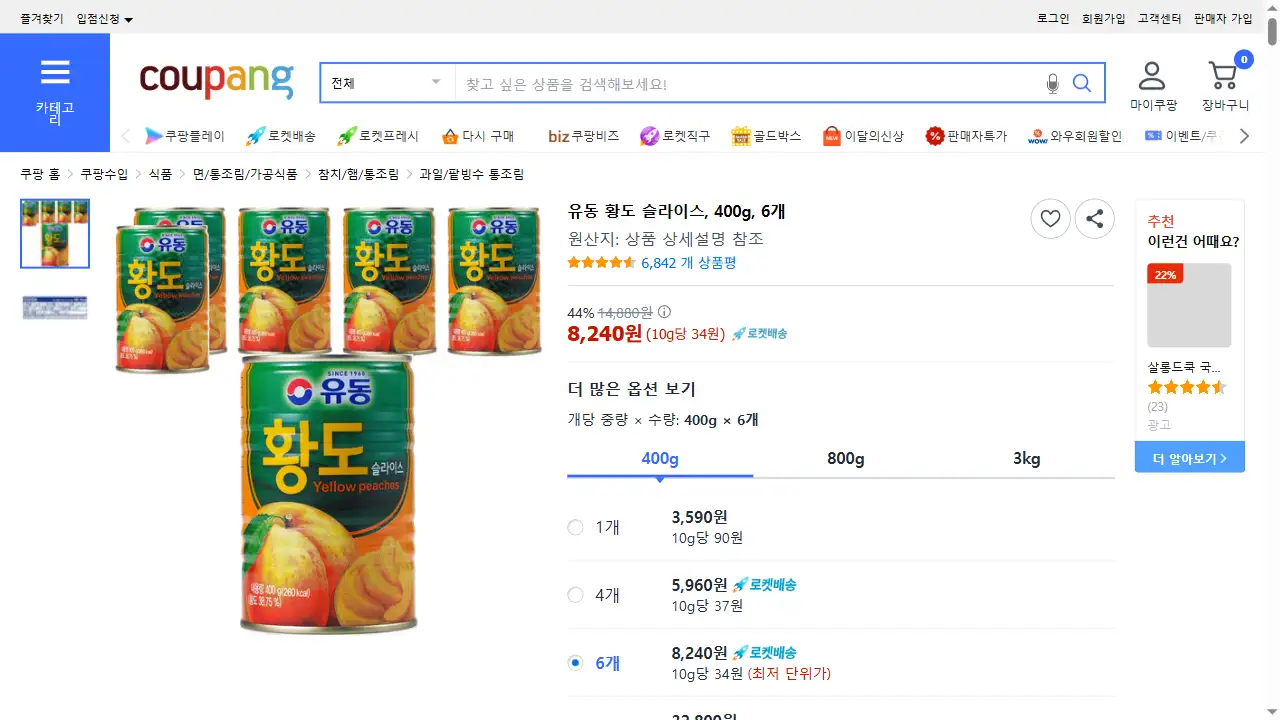Click 즐겨찾기 in the top bar

[42, 19]
